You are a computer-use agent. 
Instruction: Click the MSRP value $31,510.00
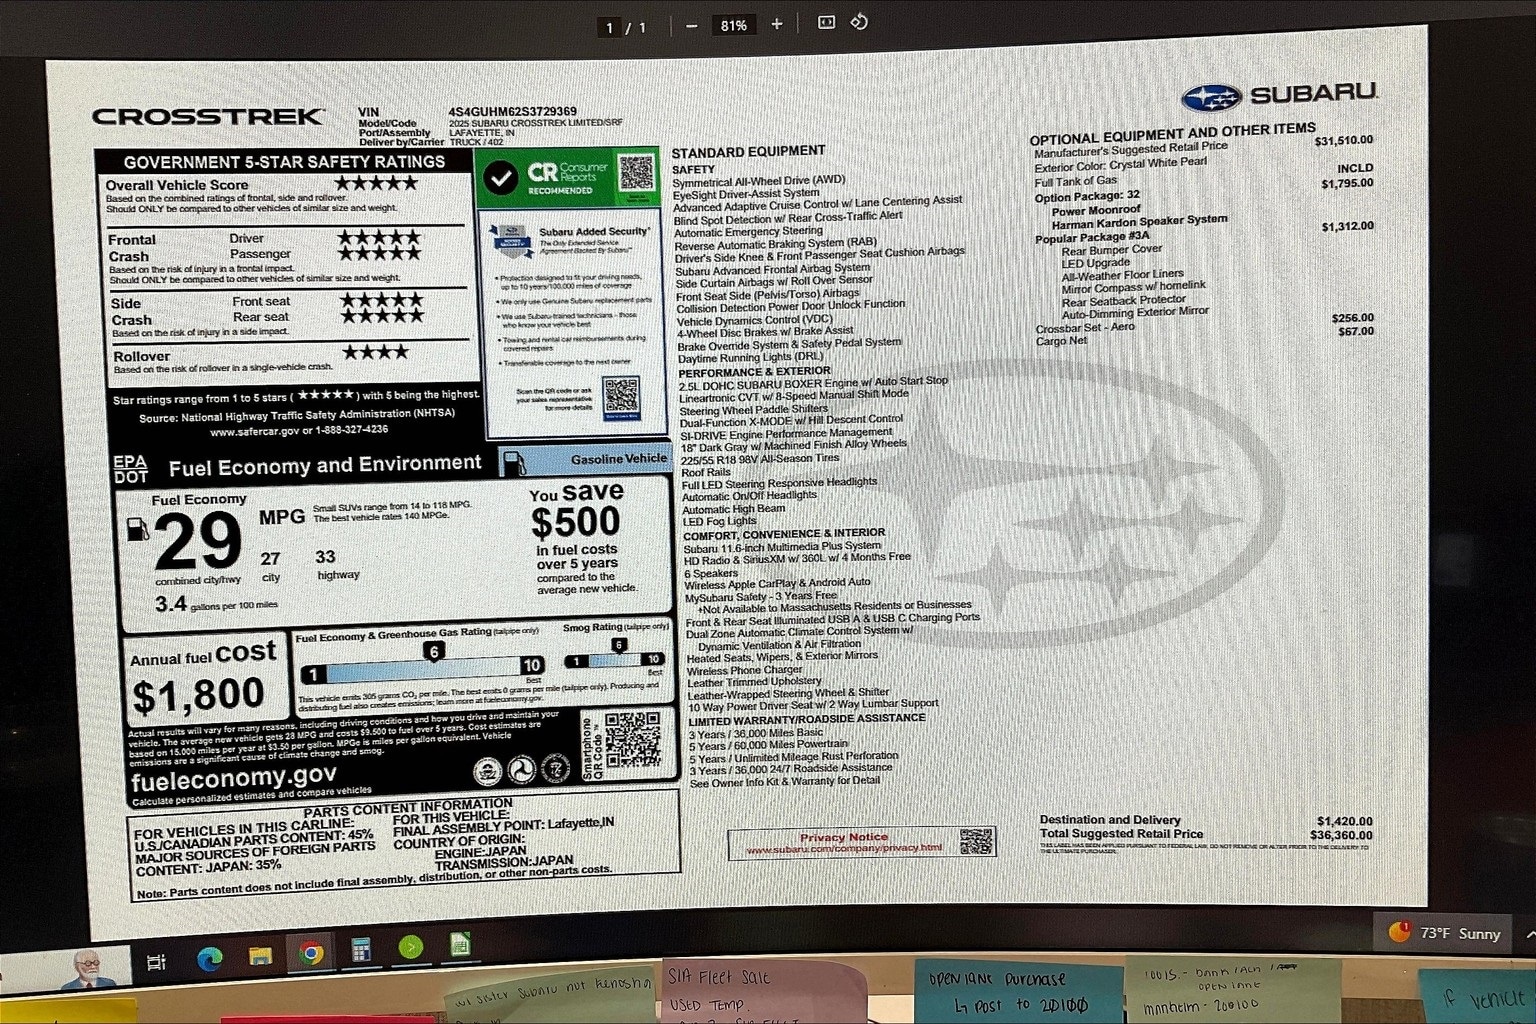1343,141
